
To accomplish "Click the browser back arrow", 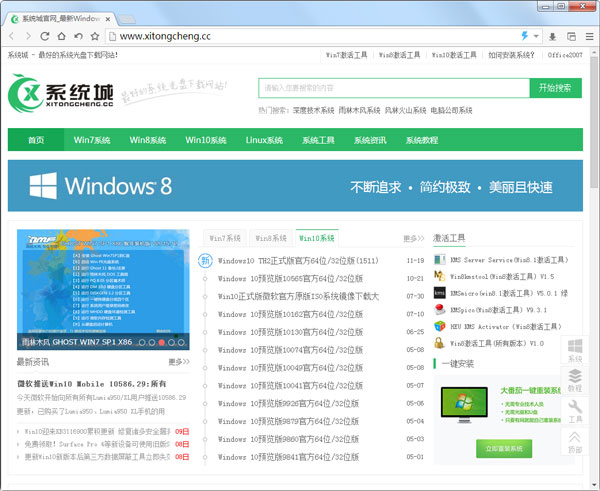I will click(x=11, y=36).
